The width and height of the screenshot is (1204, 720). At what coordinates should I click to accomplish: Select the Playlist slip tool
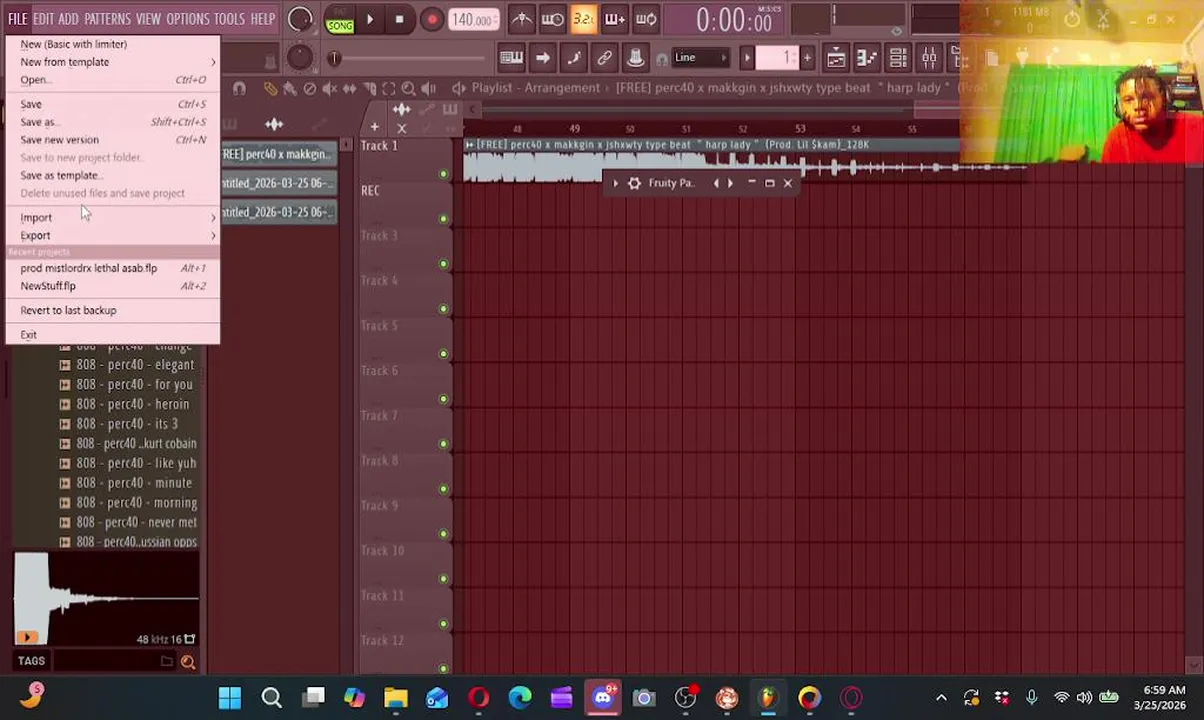pyautogui.click(x=349, y=89)
